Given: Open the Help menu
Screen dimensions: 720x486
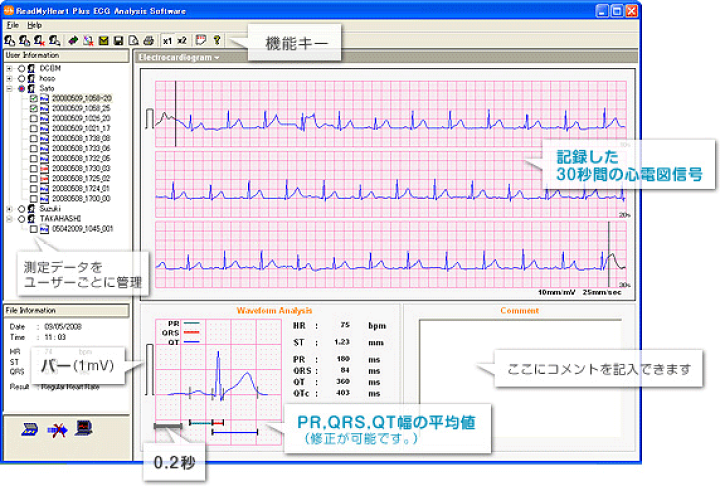Looking at the screenshot, I should tap(34, 25).
